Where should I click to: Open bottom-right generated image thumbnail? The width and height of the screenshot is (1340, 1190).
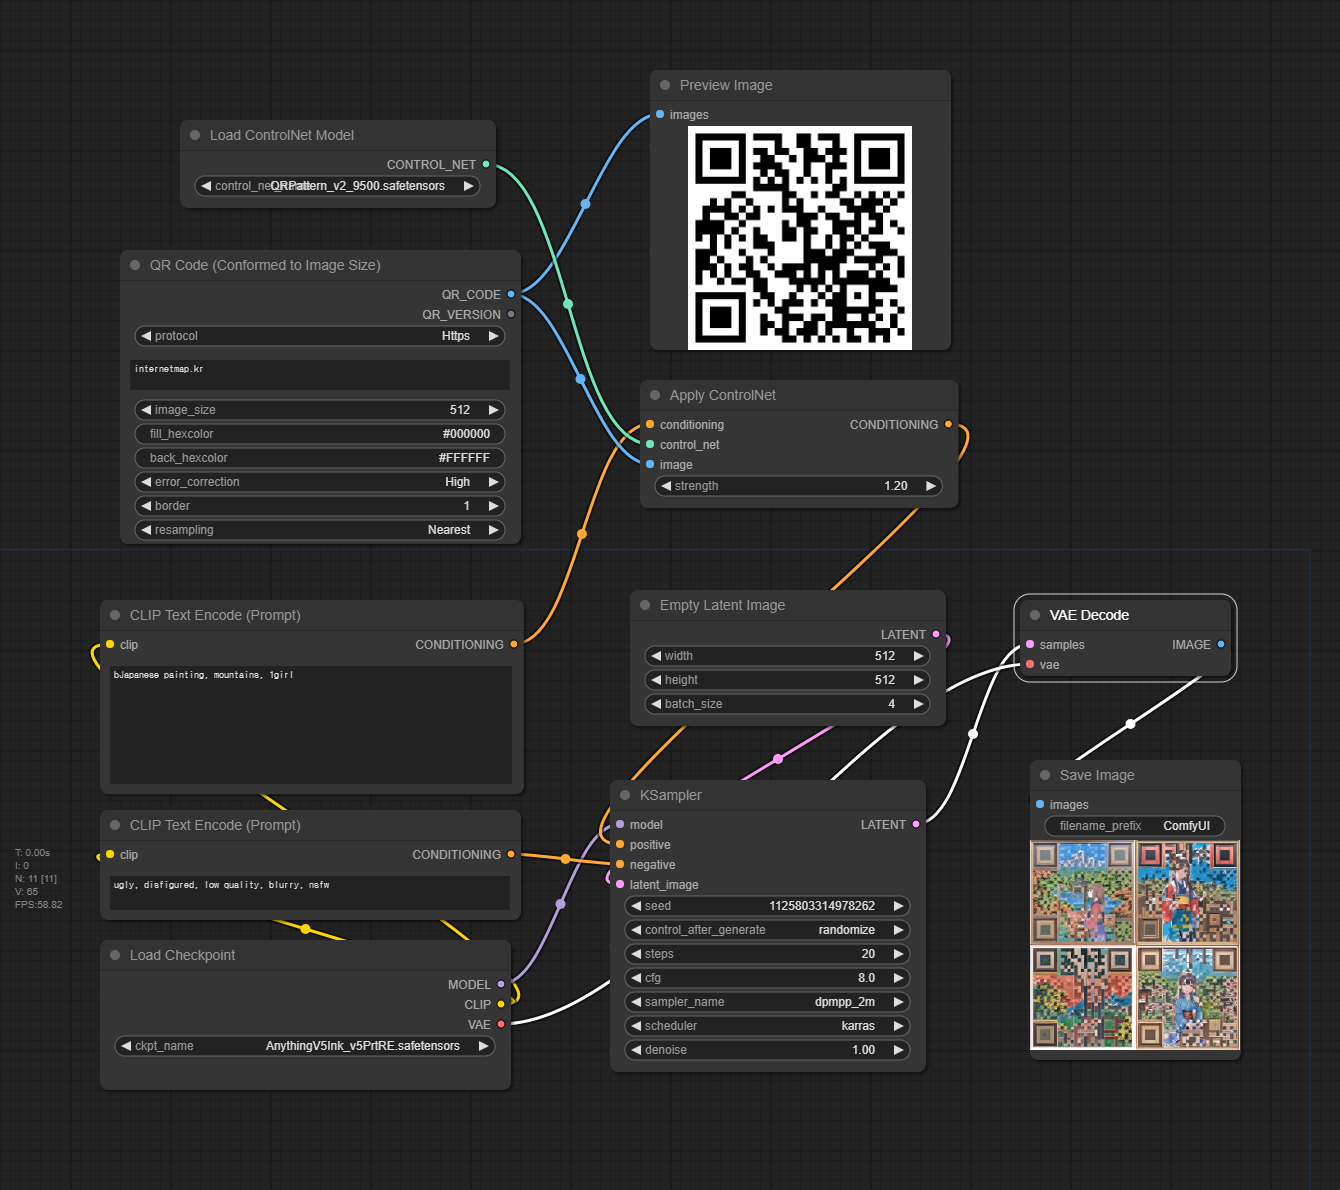tap(1187, 997)
